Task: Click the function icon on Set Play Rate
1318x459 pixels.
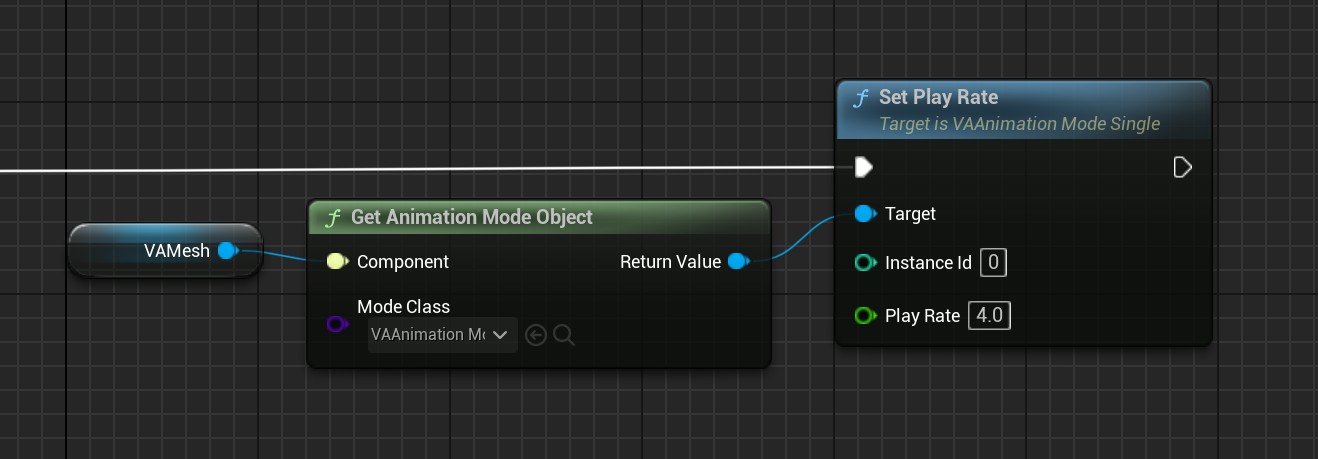Action: (861, 98)
